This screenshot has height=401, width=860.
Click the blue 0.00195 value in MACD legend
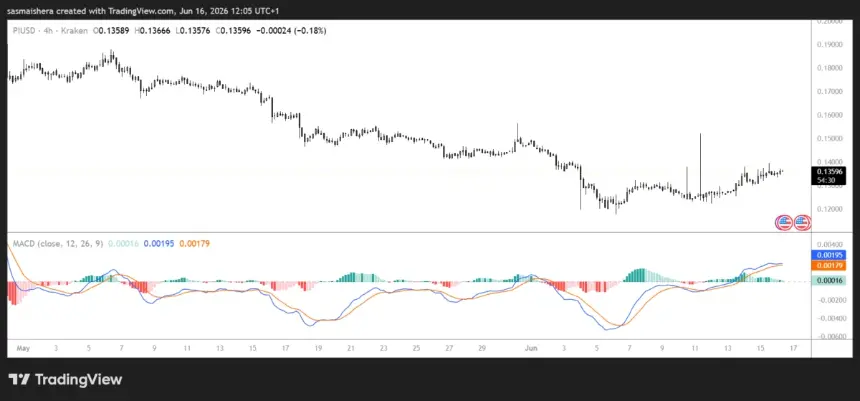(x=159, y=243)
